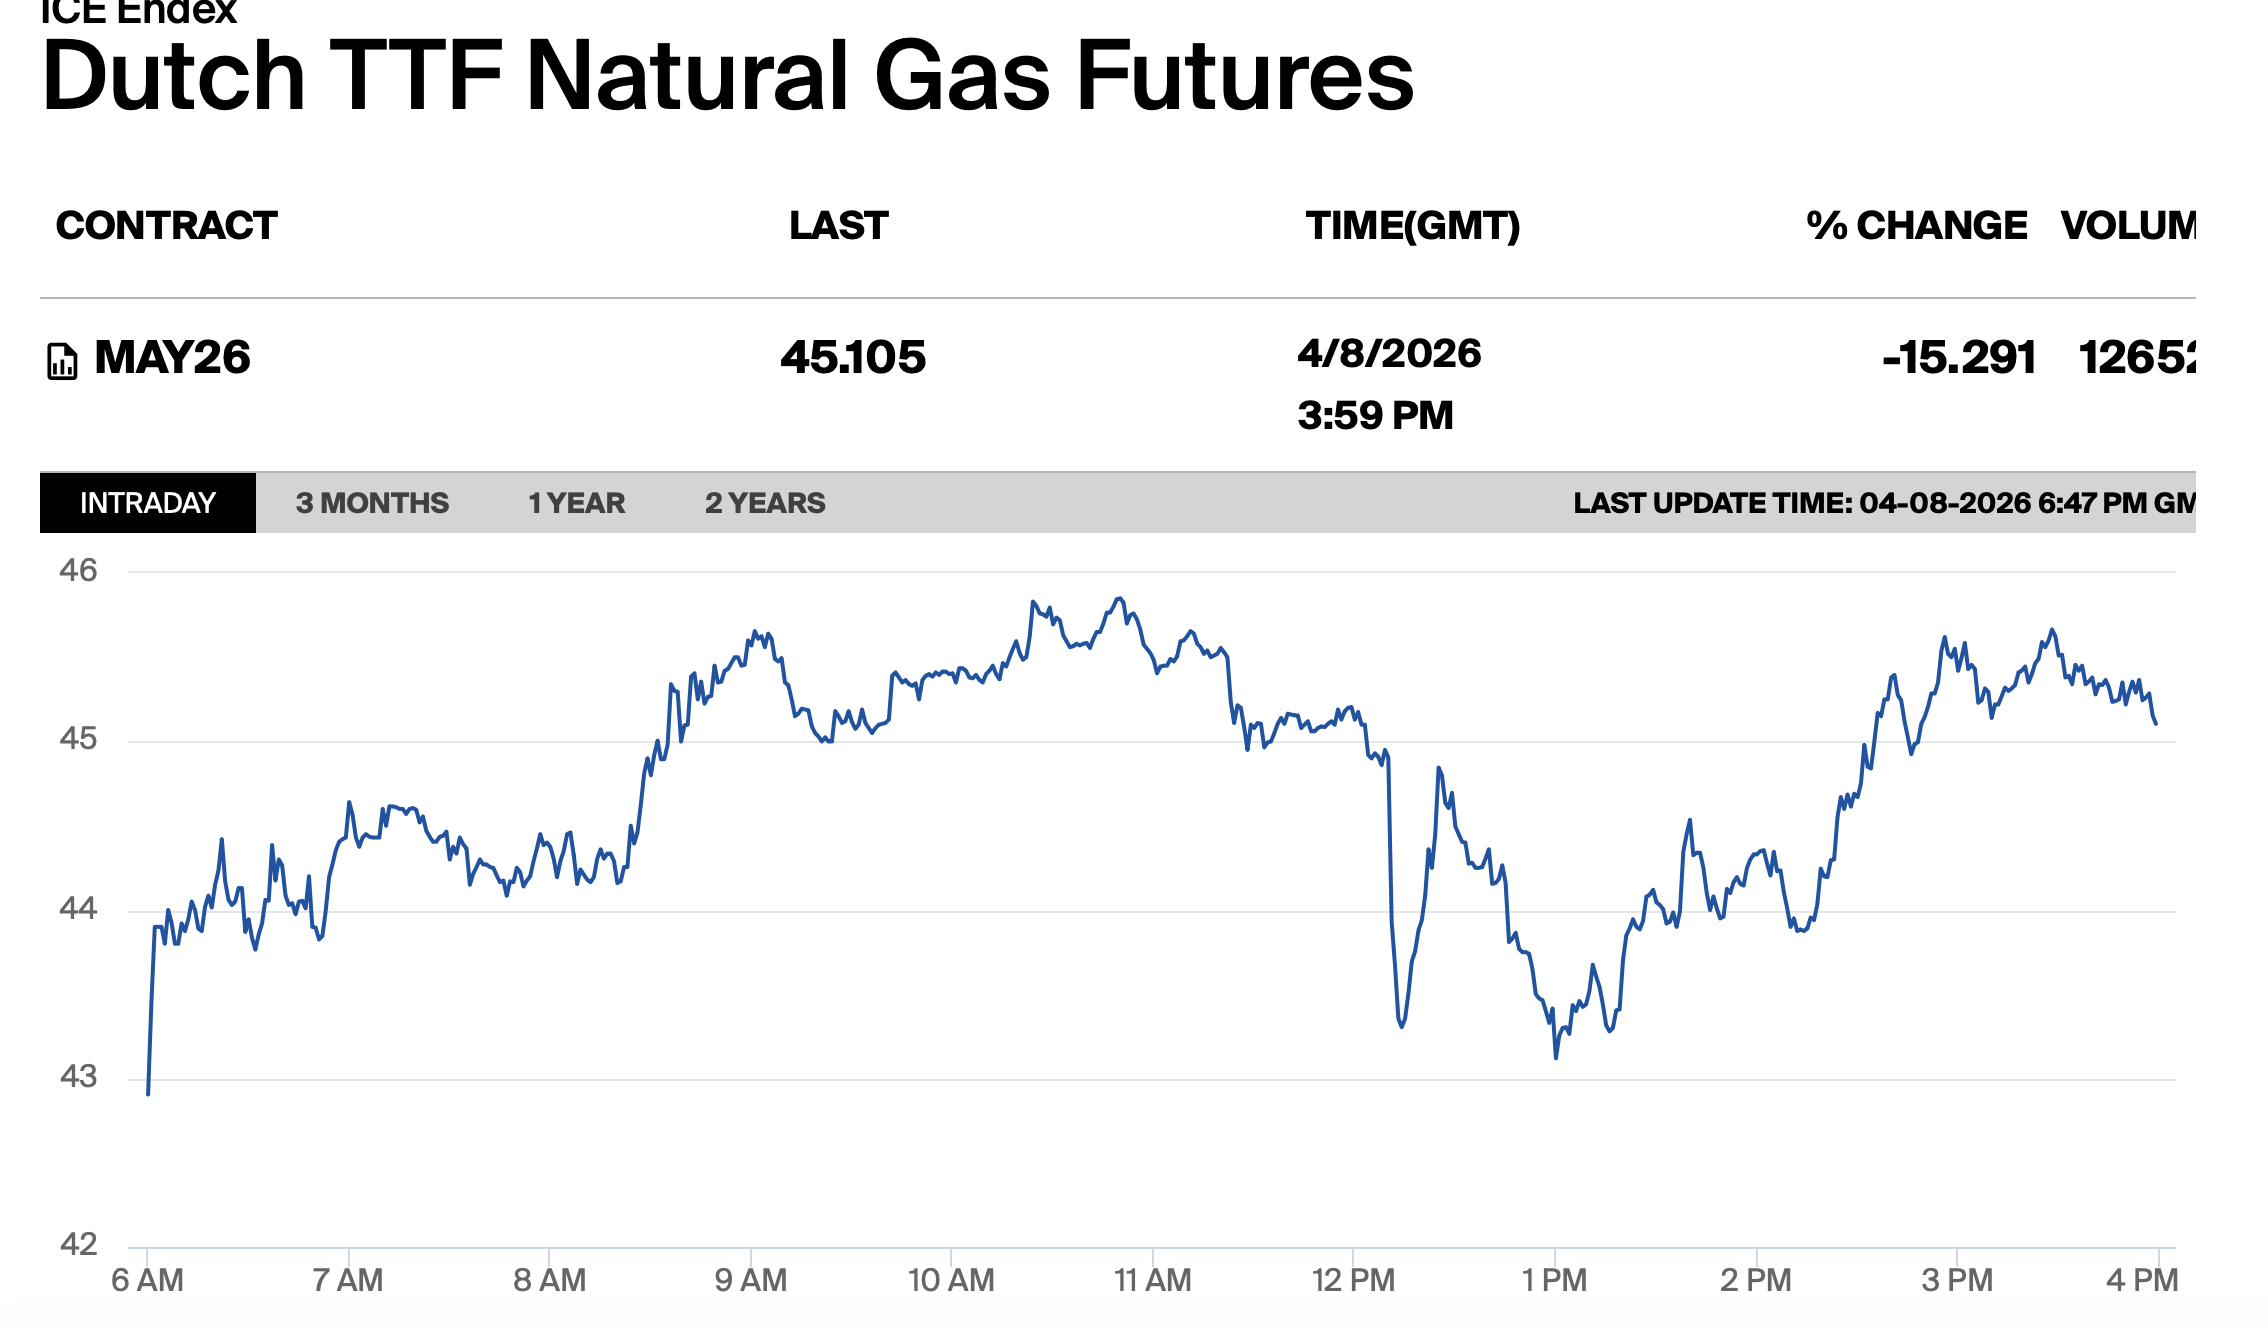
Task: Click the chart icon beside MAY26
Action: 62,361
